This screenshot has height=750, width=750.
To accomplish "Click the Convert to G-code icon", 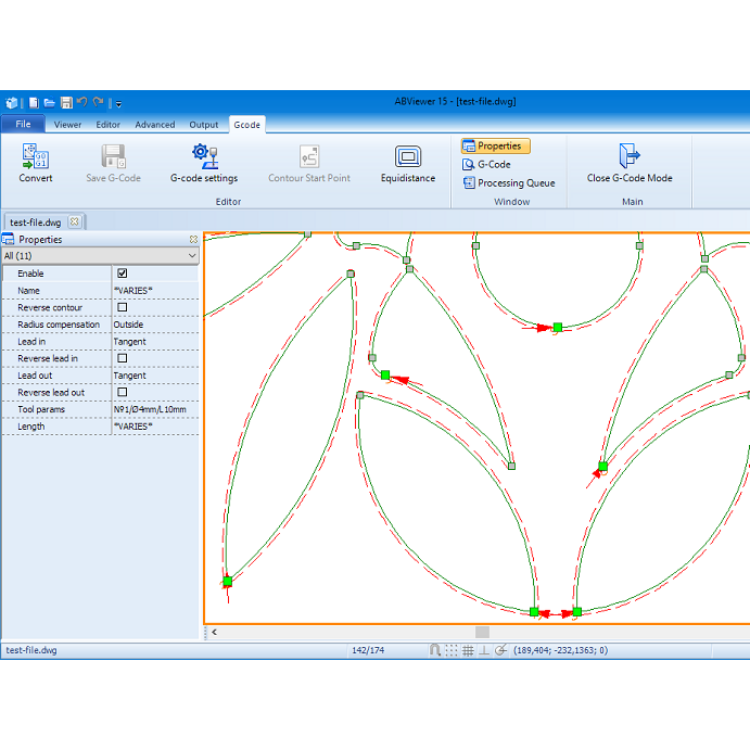I will [x=36, y=157].
